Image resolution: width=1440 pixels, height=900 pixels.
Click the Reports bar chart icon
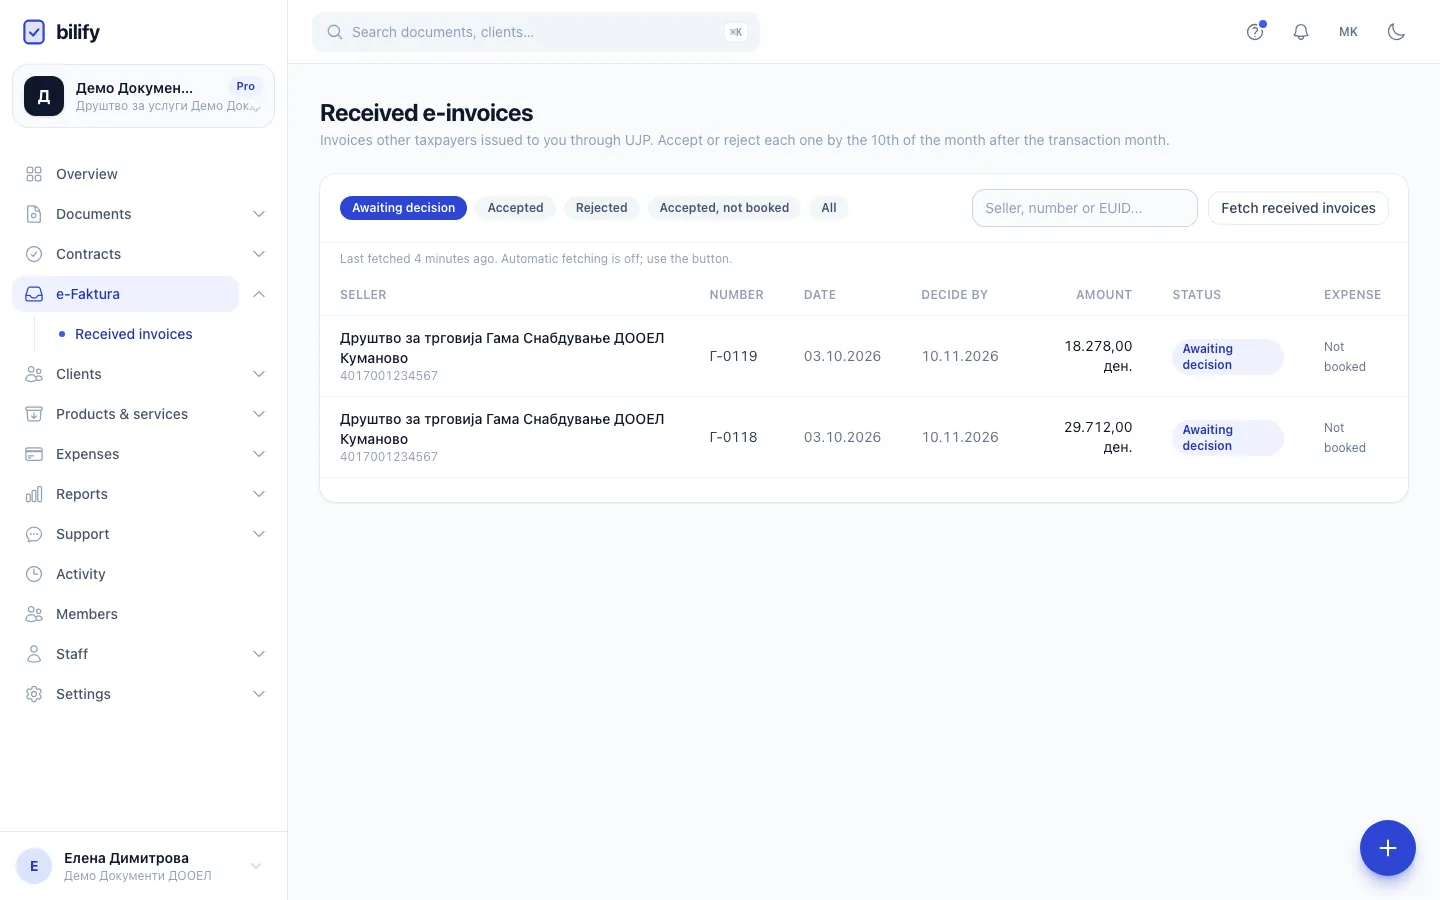tap(34, 494)
